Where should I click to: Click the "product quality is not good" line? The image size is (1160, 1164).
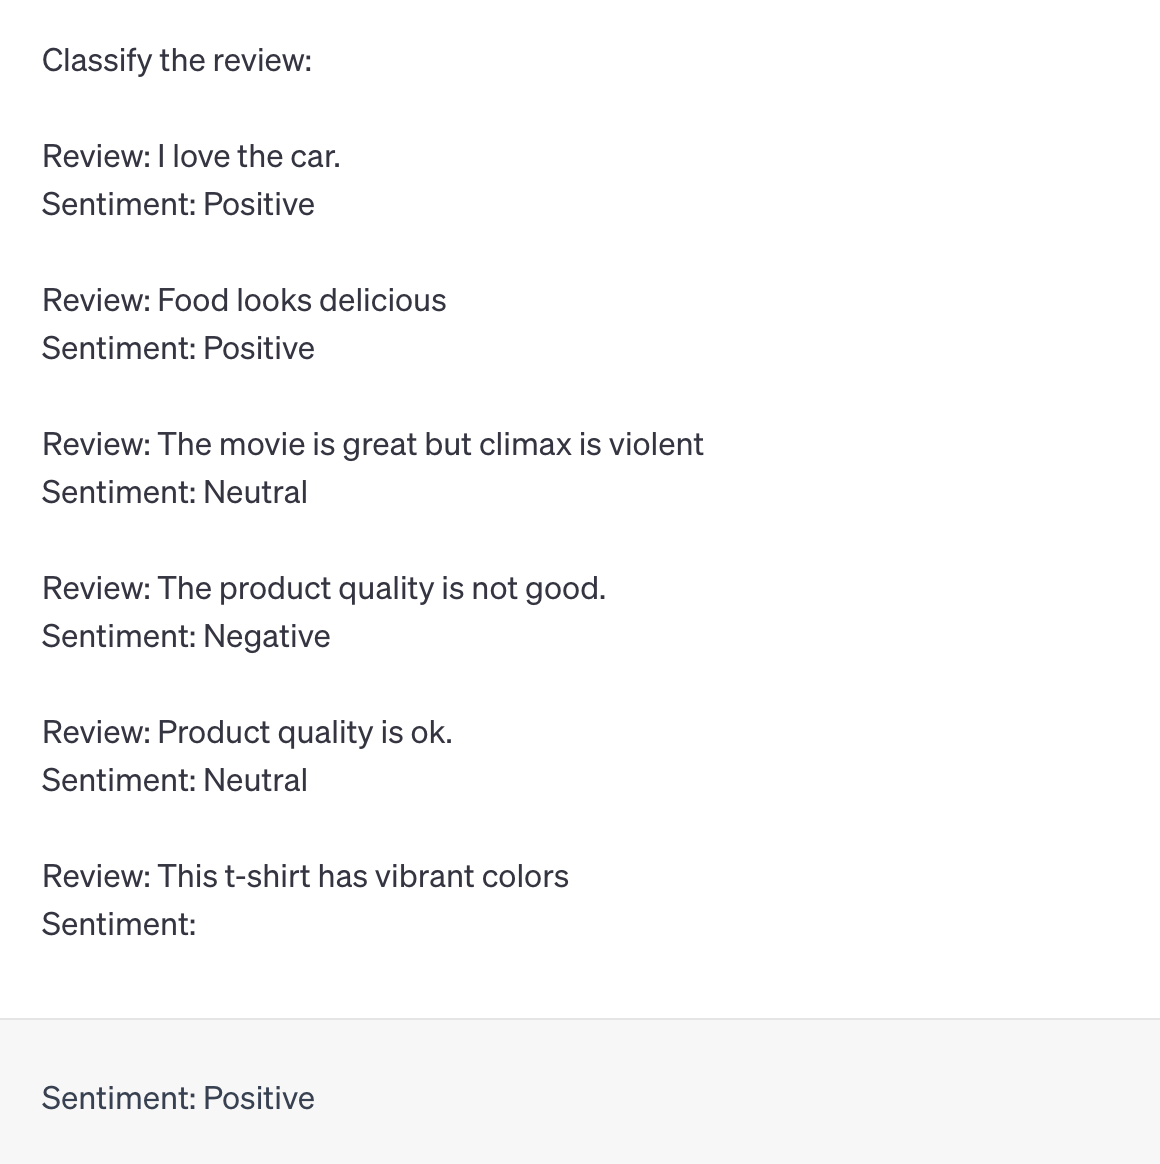(x=324, y=588)
